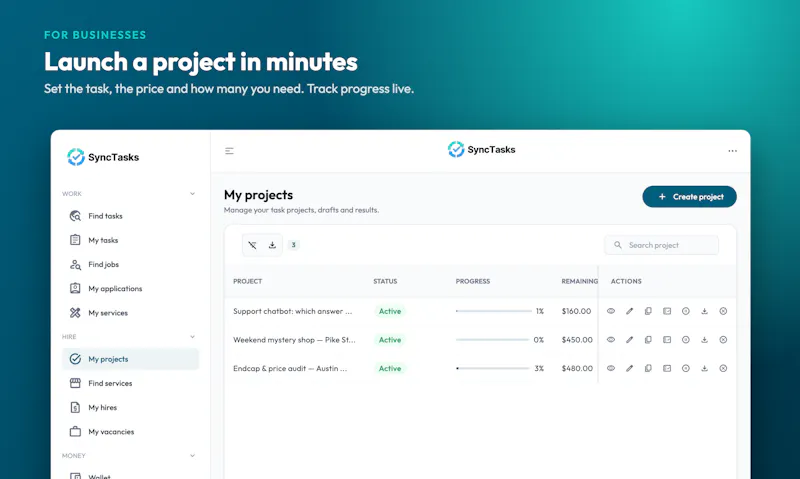The image size is (800, 479).
Task: Click the $160.00 remaining amount
Action: [x=577, y=311]
